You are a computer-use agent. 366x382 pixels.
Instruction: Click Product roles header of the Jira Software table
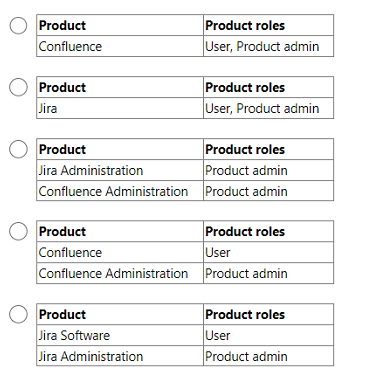click(268, 314)
